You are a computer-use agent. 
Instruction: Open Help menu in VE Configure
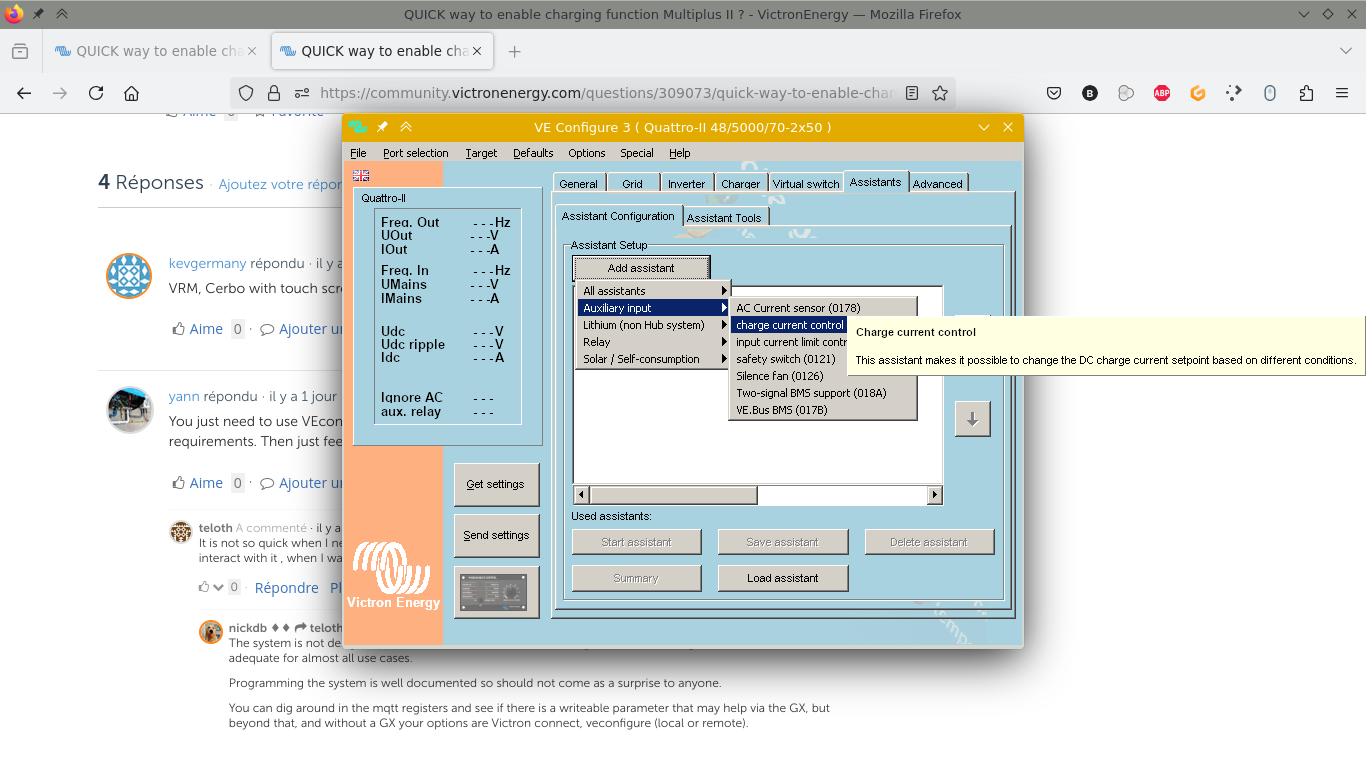(x=680, y=153)
